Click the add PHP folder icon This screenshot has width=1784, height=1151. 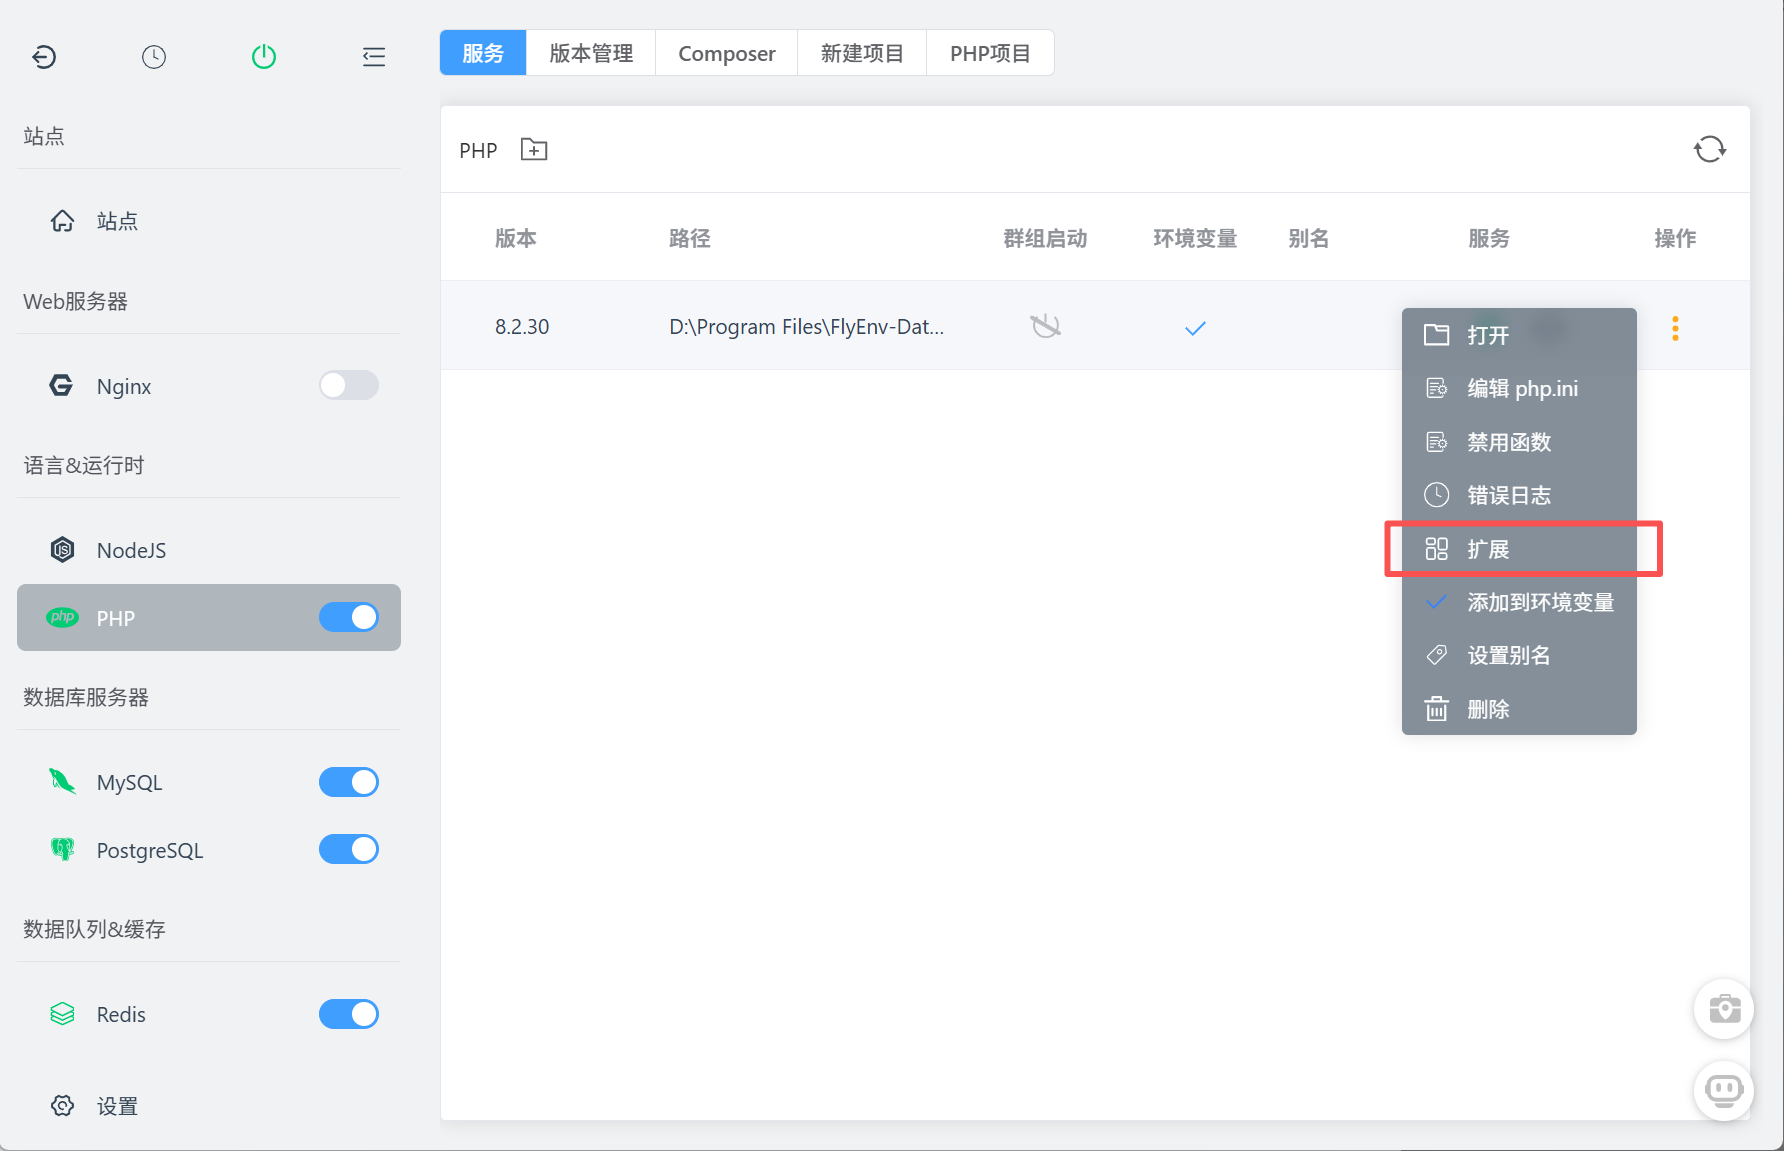coord(534,150)
